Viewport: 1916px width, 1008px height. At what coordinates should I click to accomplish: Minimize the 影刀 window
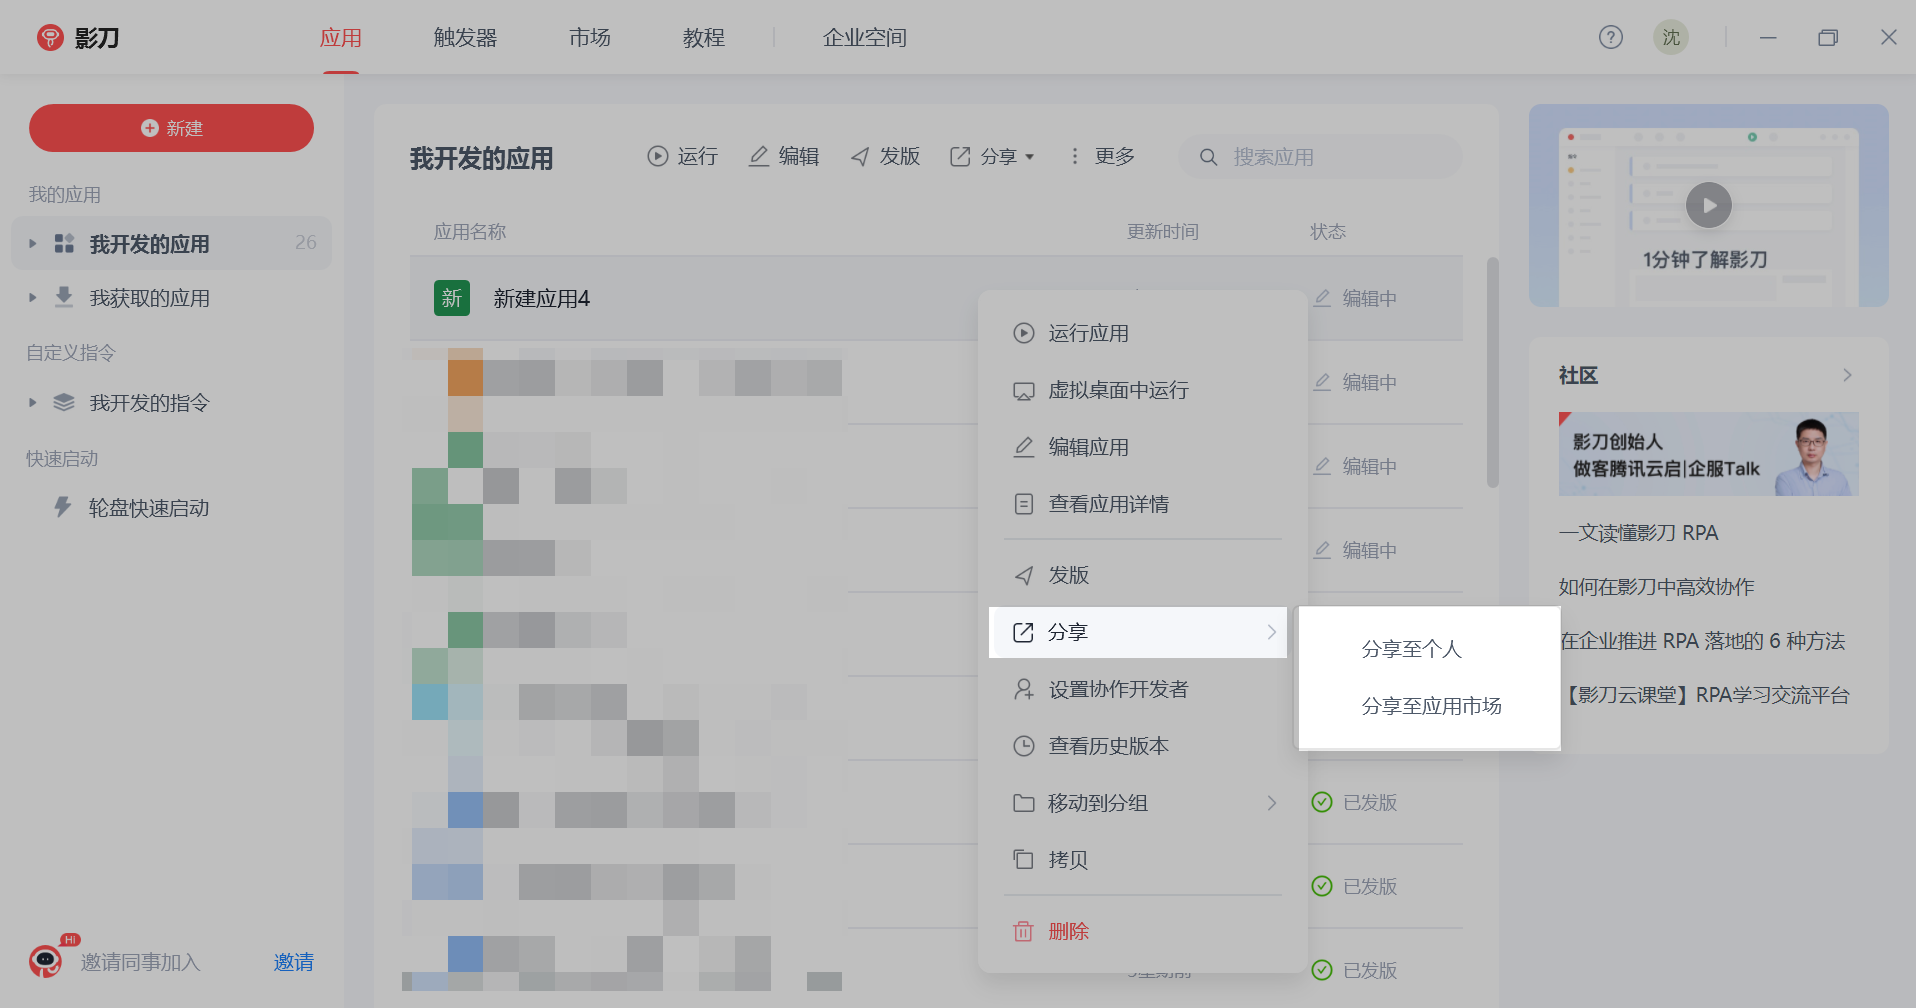tap(1768, 37)
